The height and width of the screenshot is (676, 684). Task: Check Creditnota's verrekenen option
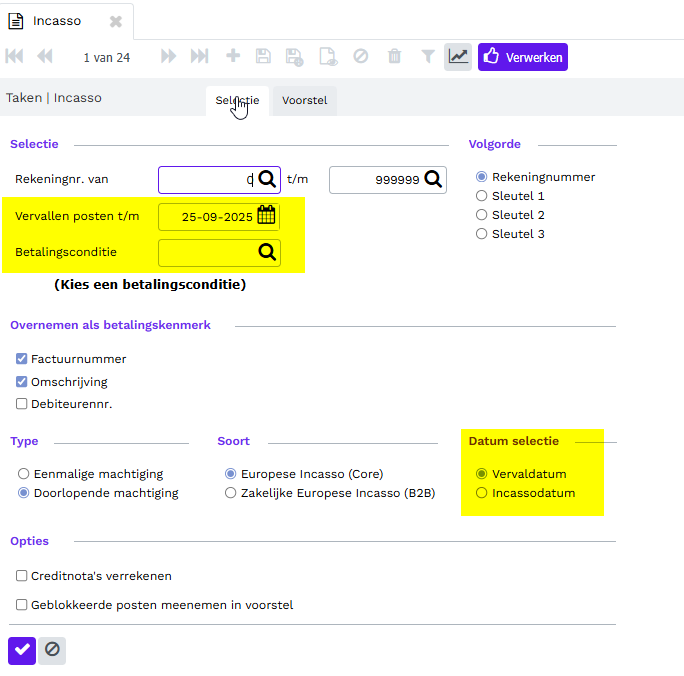pyautogui.click(x=22, y=576)
